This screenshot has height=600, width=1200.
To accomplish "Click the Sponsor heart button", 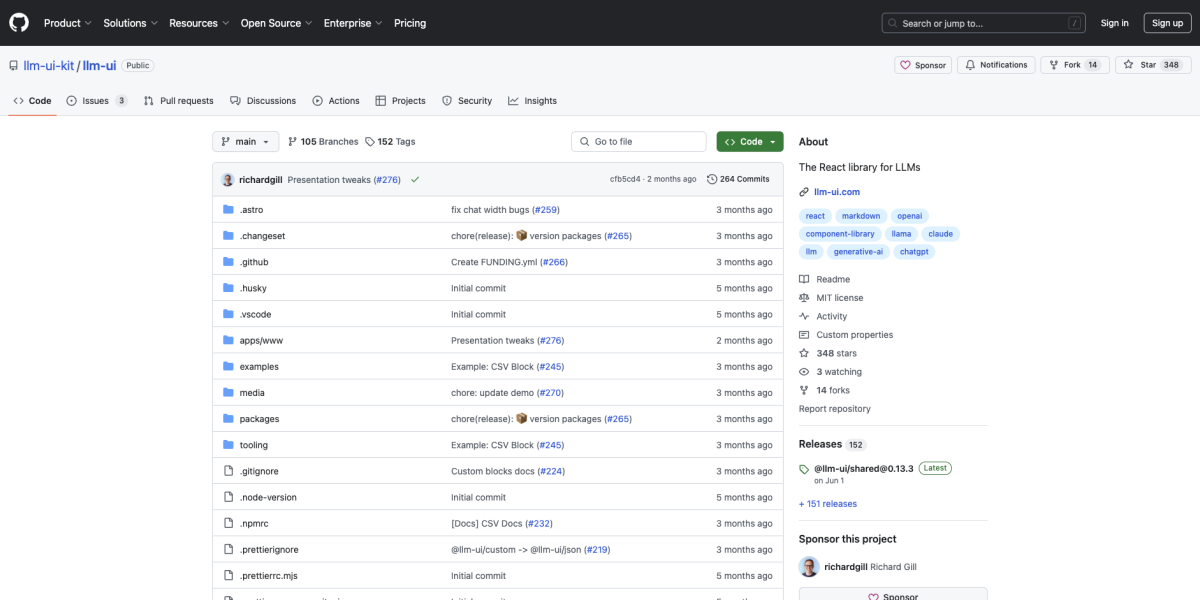I will tap(922, 65).
